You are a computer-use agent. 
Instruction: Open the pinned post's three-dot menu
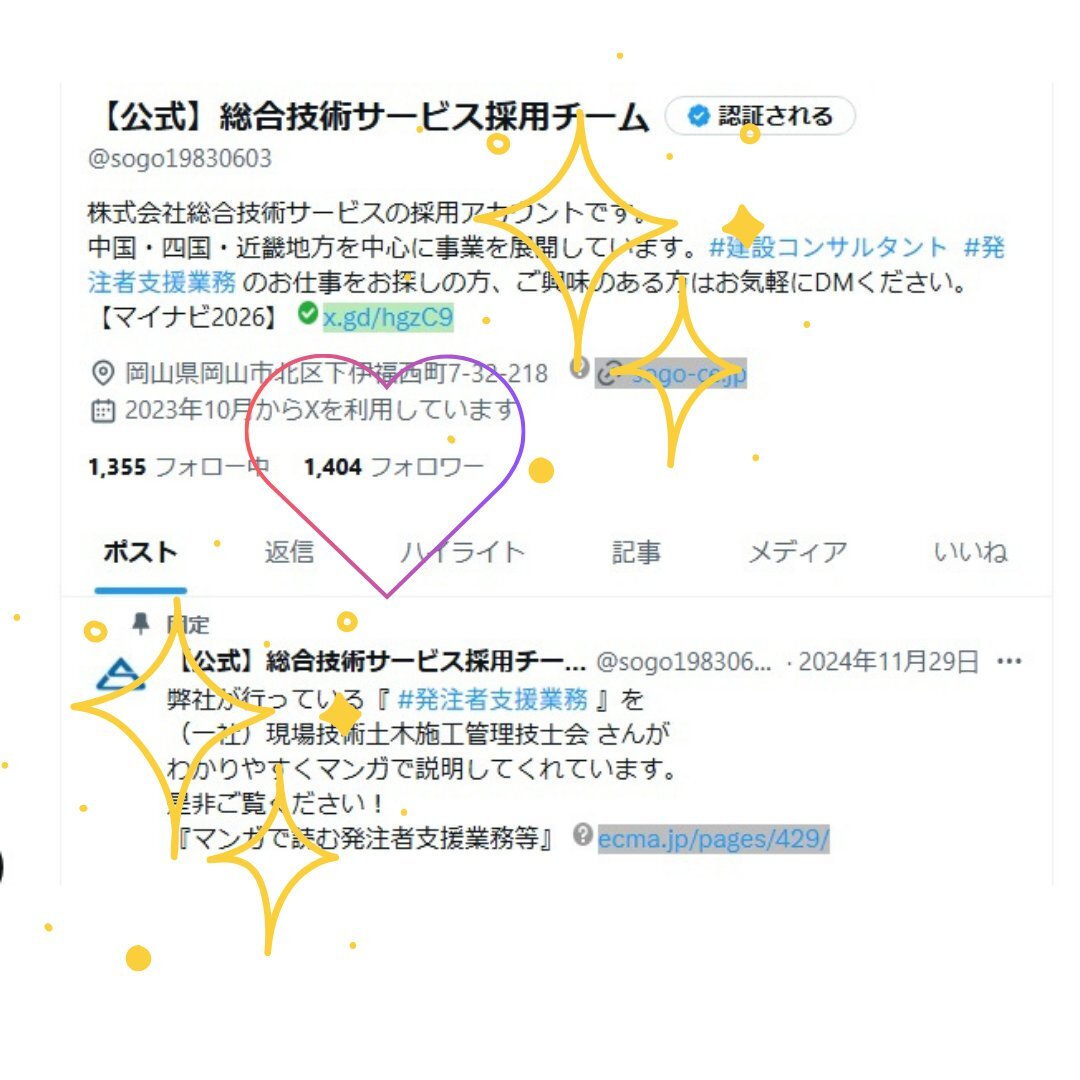pyautogui.click(x=1009, y=662)
